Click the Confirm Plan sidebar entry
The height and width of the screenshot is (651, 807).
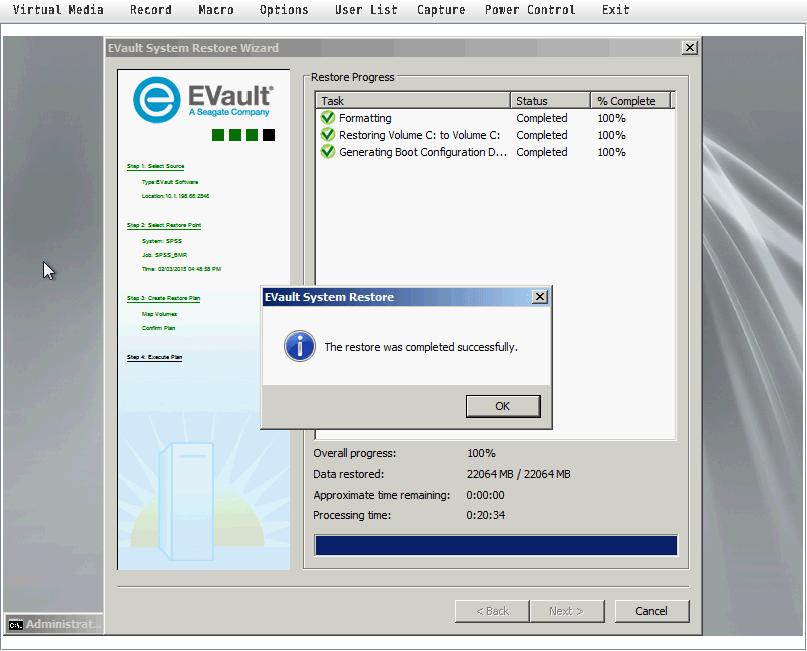pos(159,328)
